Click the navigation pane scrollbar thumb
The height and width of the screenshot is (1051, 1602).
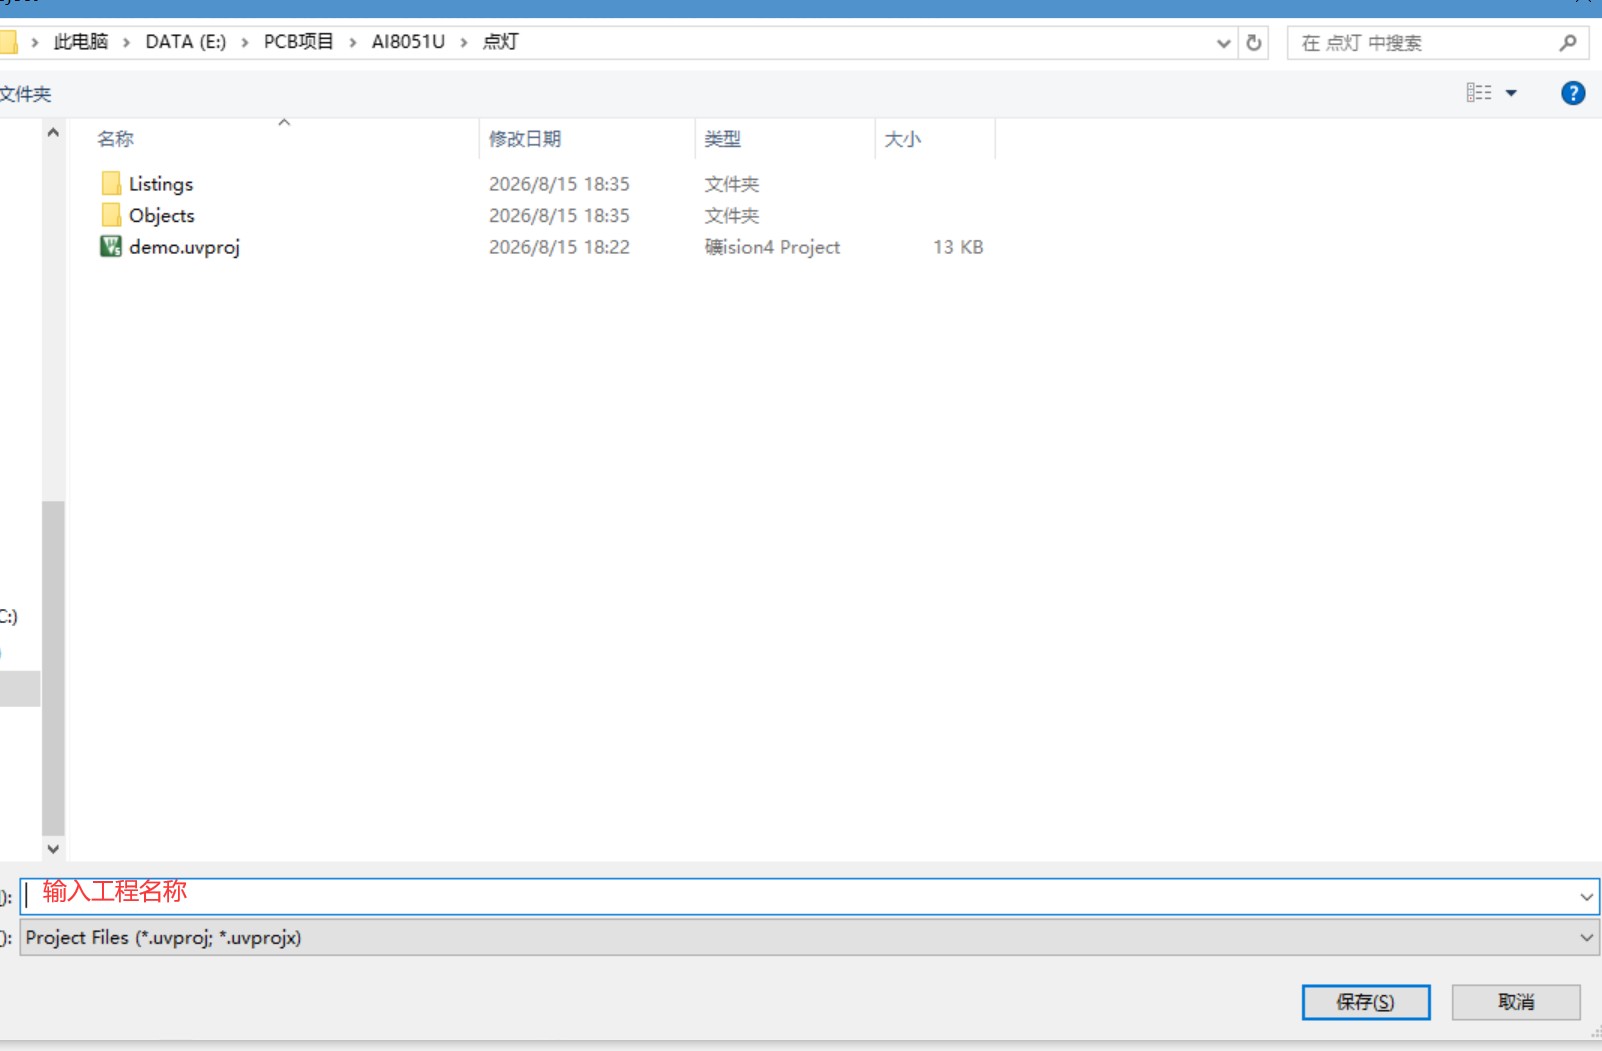(x=53, y=668)
